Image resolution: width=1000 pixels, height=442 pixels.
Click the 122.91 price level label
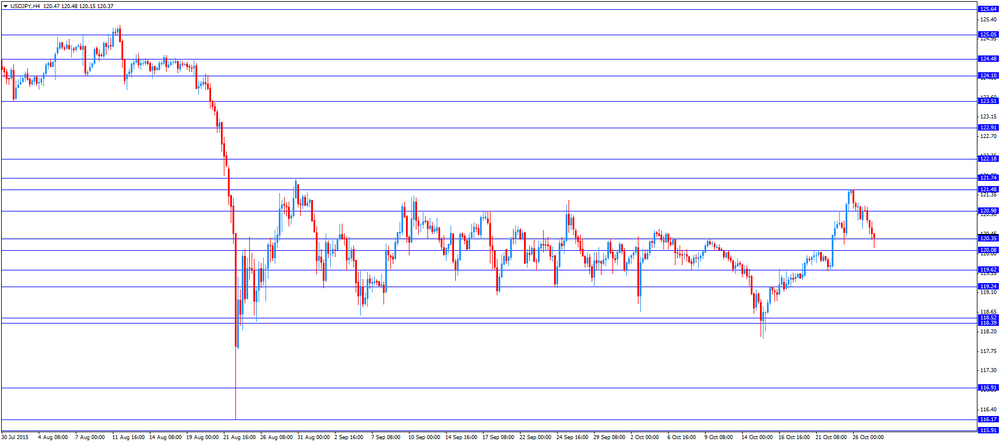point(989,128)
